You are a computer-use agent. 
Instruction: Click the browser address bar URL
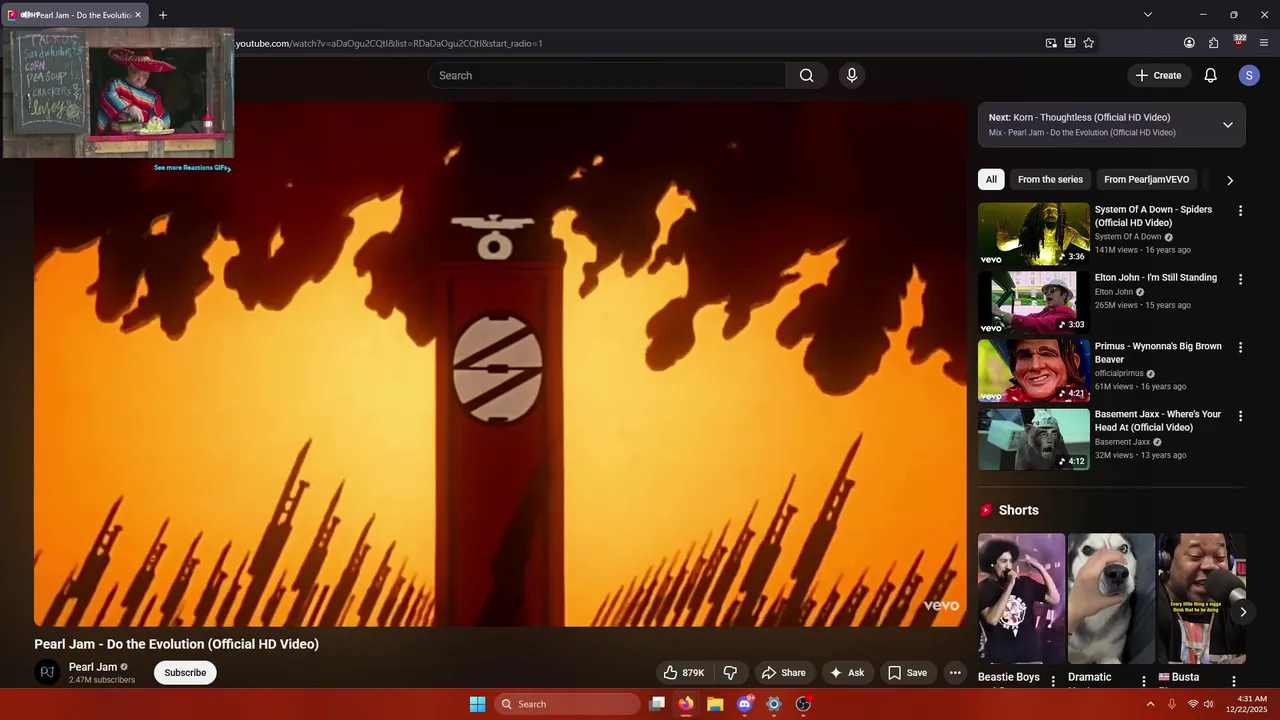[390, 43]
